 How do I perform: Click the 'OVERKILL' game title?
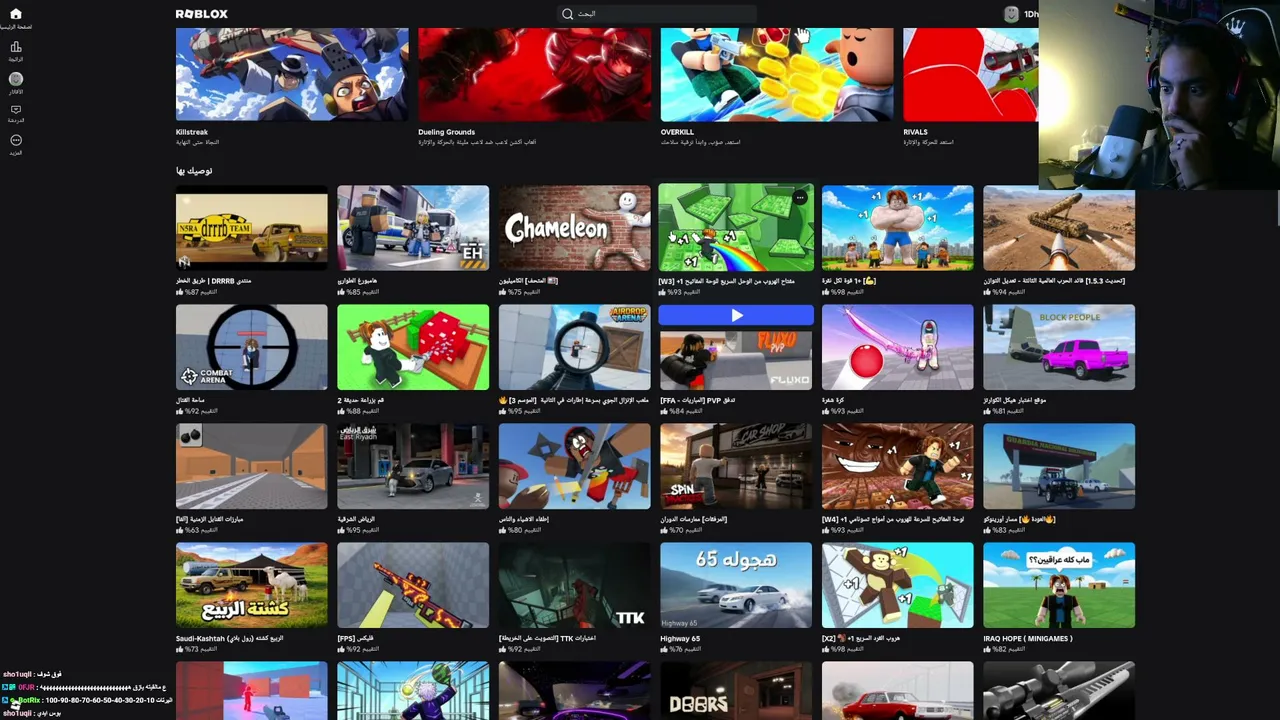[677, 132]
